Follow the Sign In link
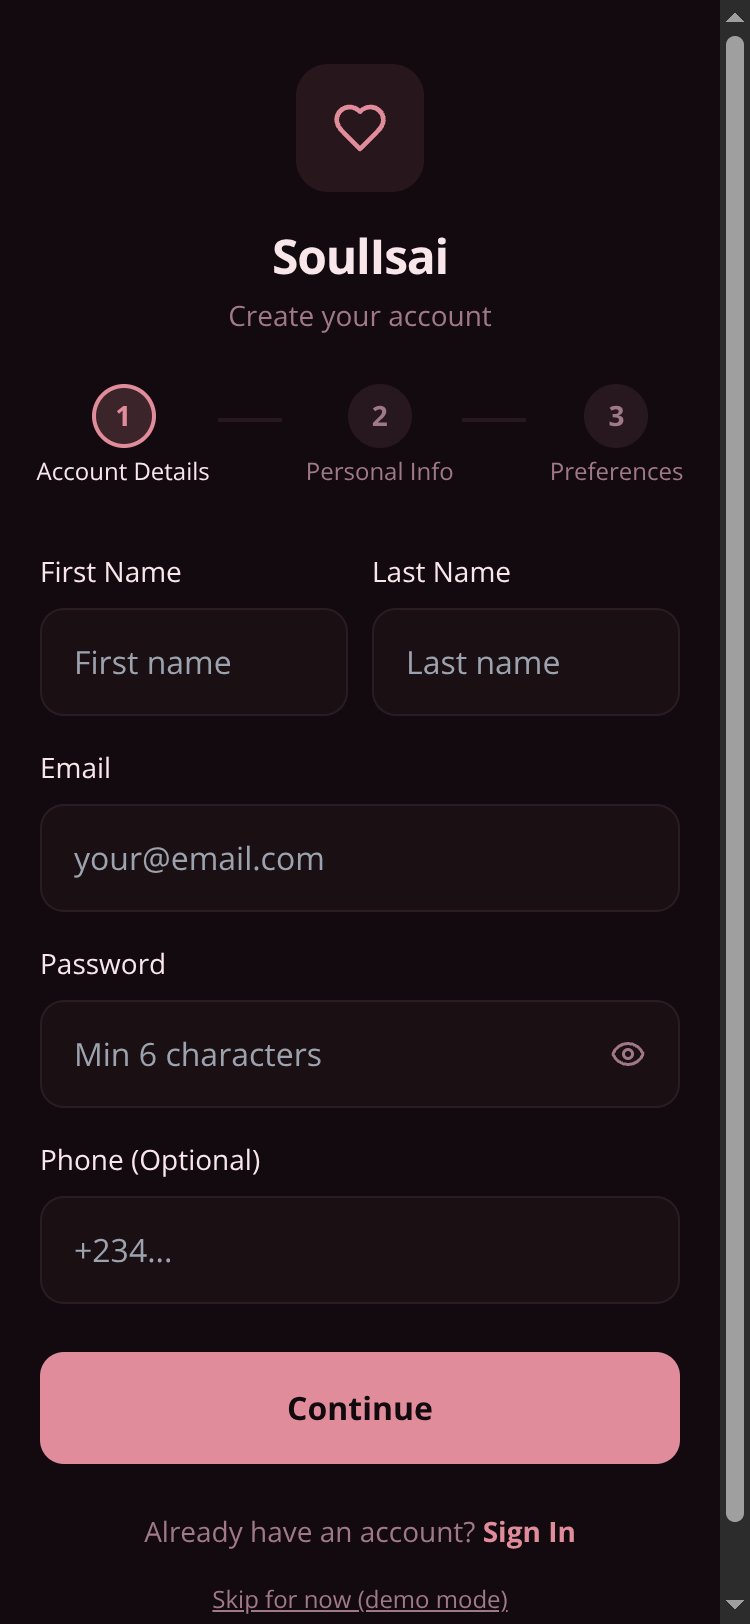Viewport: 750px width, 1624px height. tap(529, 1532)
